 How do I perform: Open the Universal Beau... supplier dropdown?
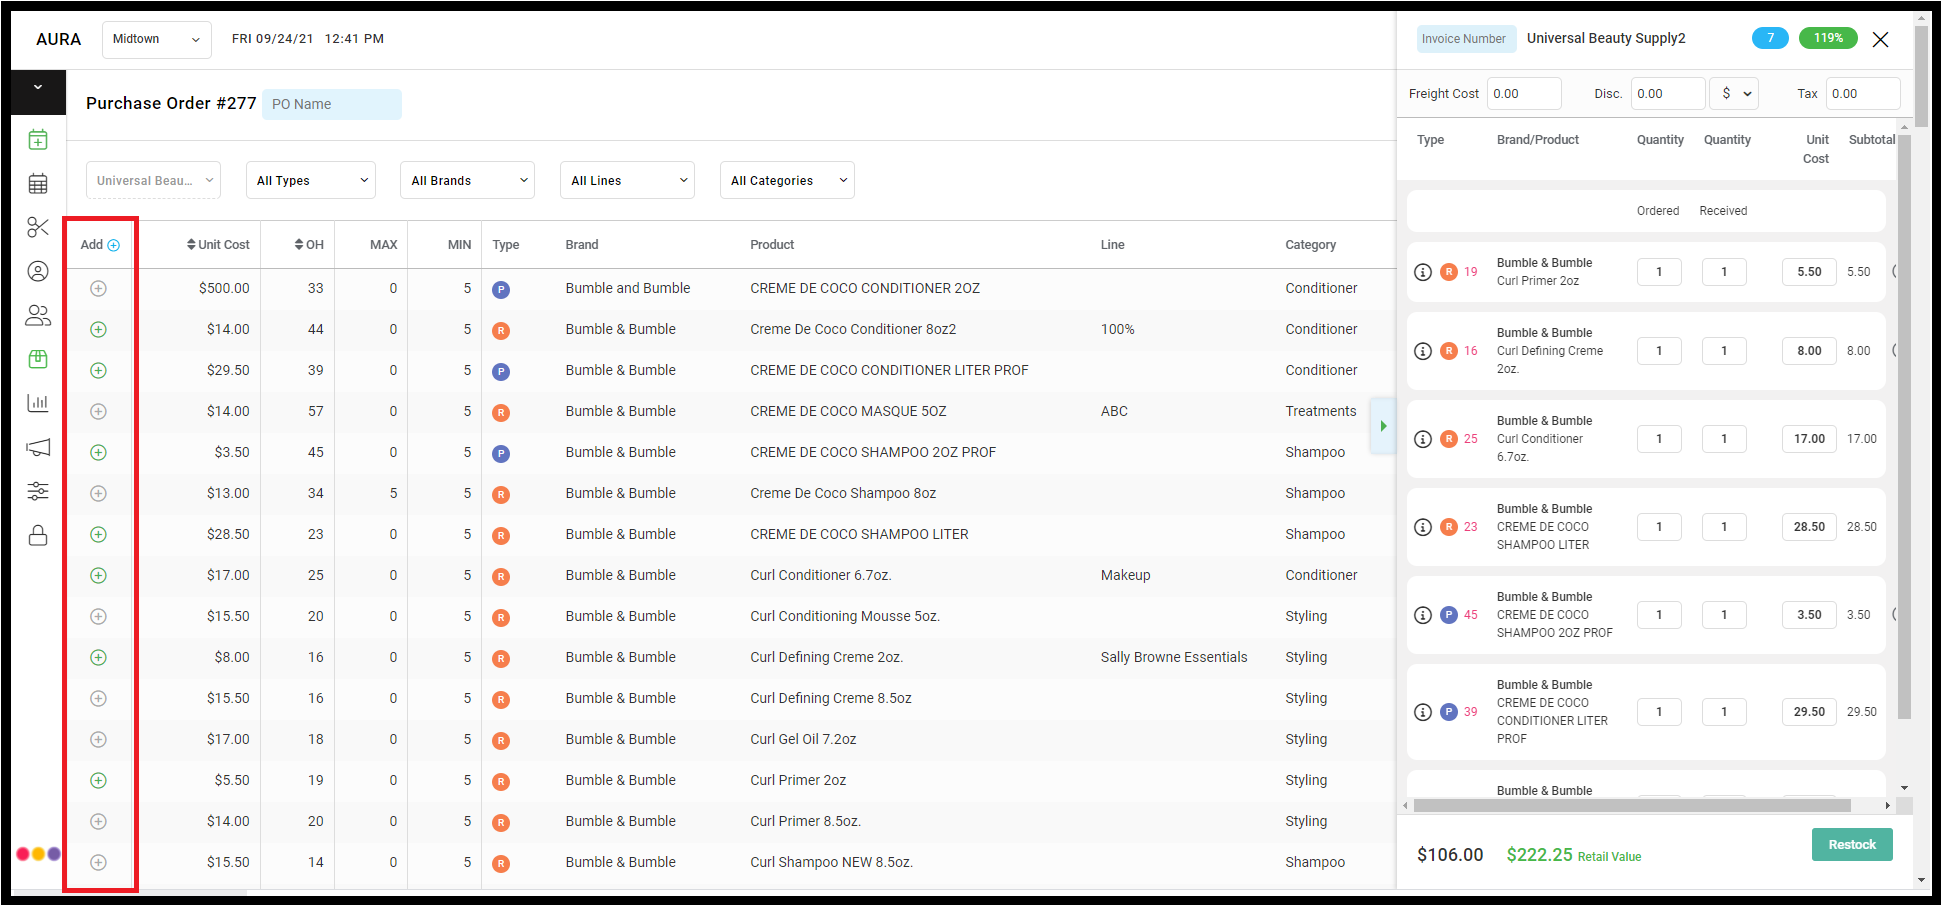point(153,180)
